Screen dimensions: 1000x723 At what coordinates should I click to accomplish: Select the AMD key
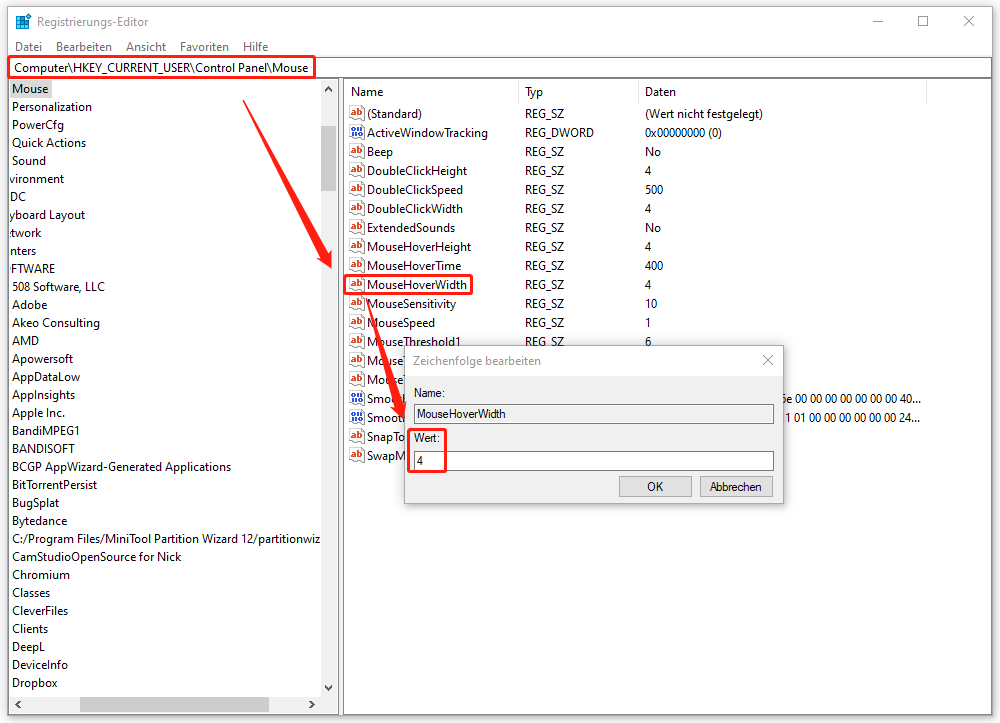point(25,340)
